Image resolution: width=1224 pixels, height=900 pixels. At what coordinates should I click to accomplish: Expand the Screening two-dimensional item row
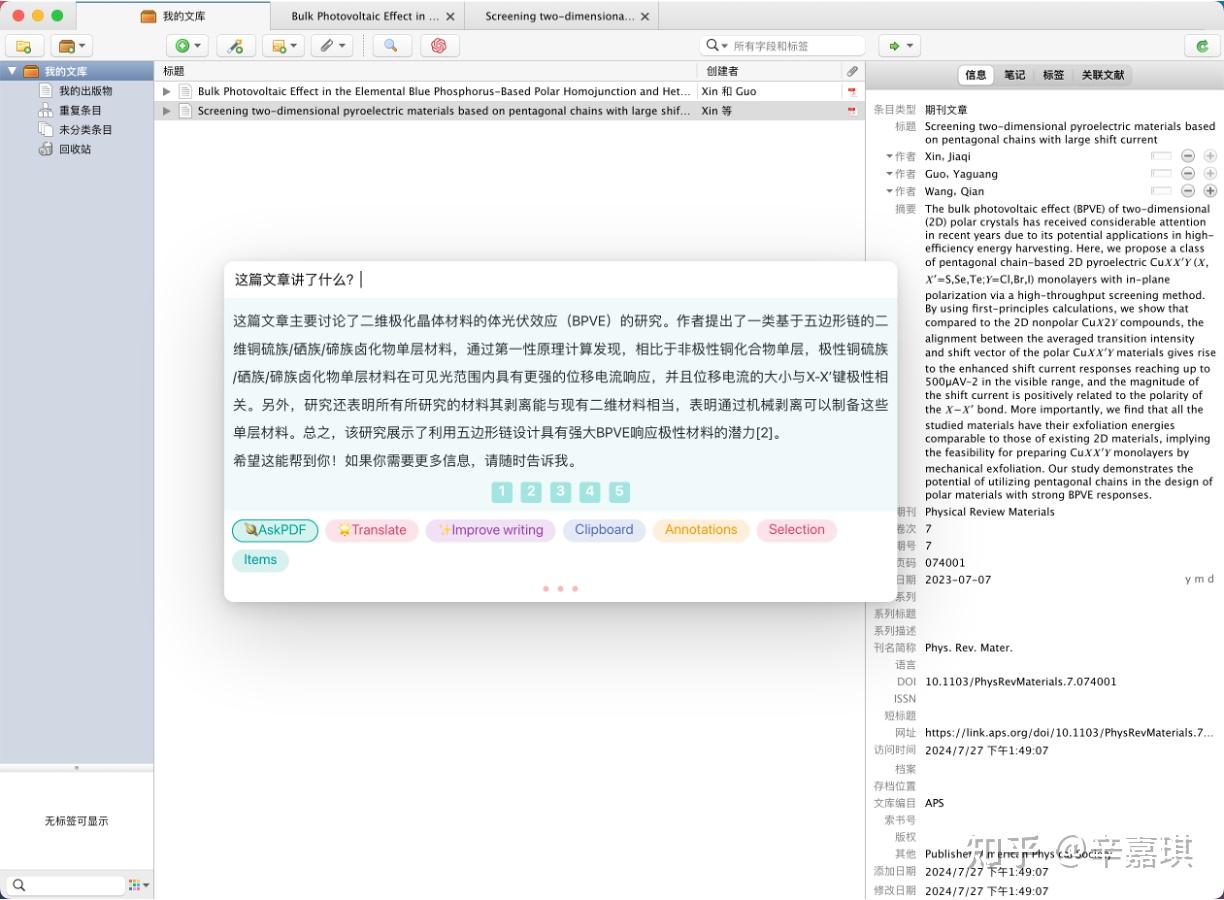click(167, 111)
